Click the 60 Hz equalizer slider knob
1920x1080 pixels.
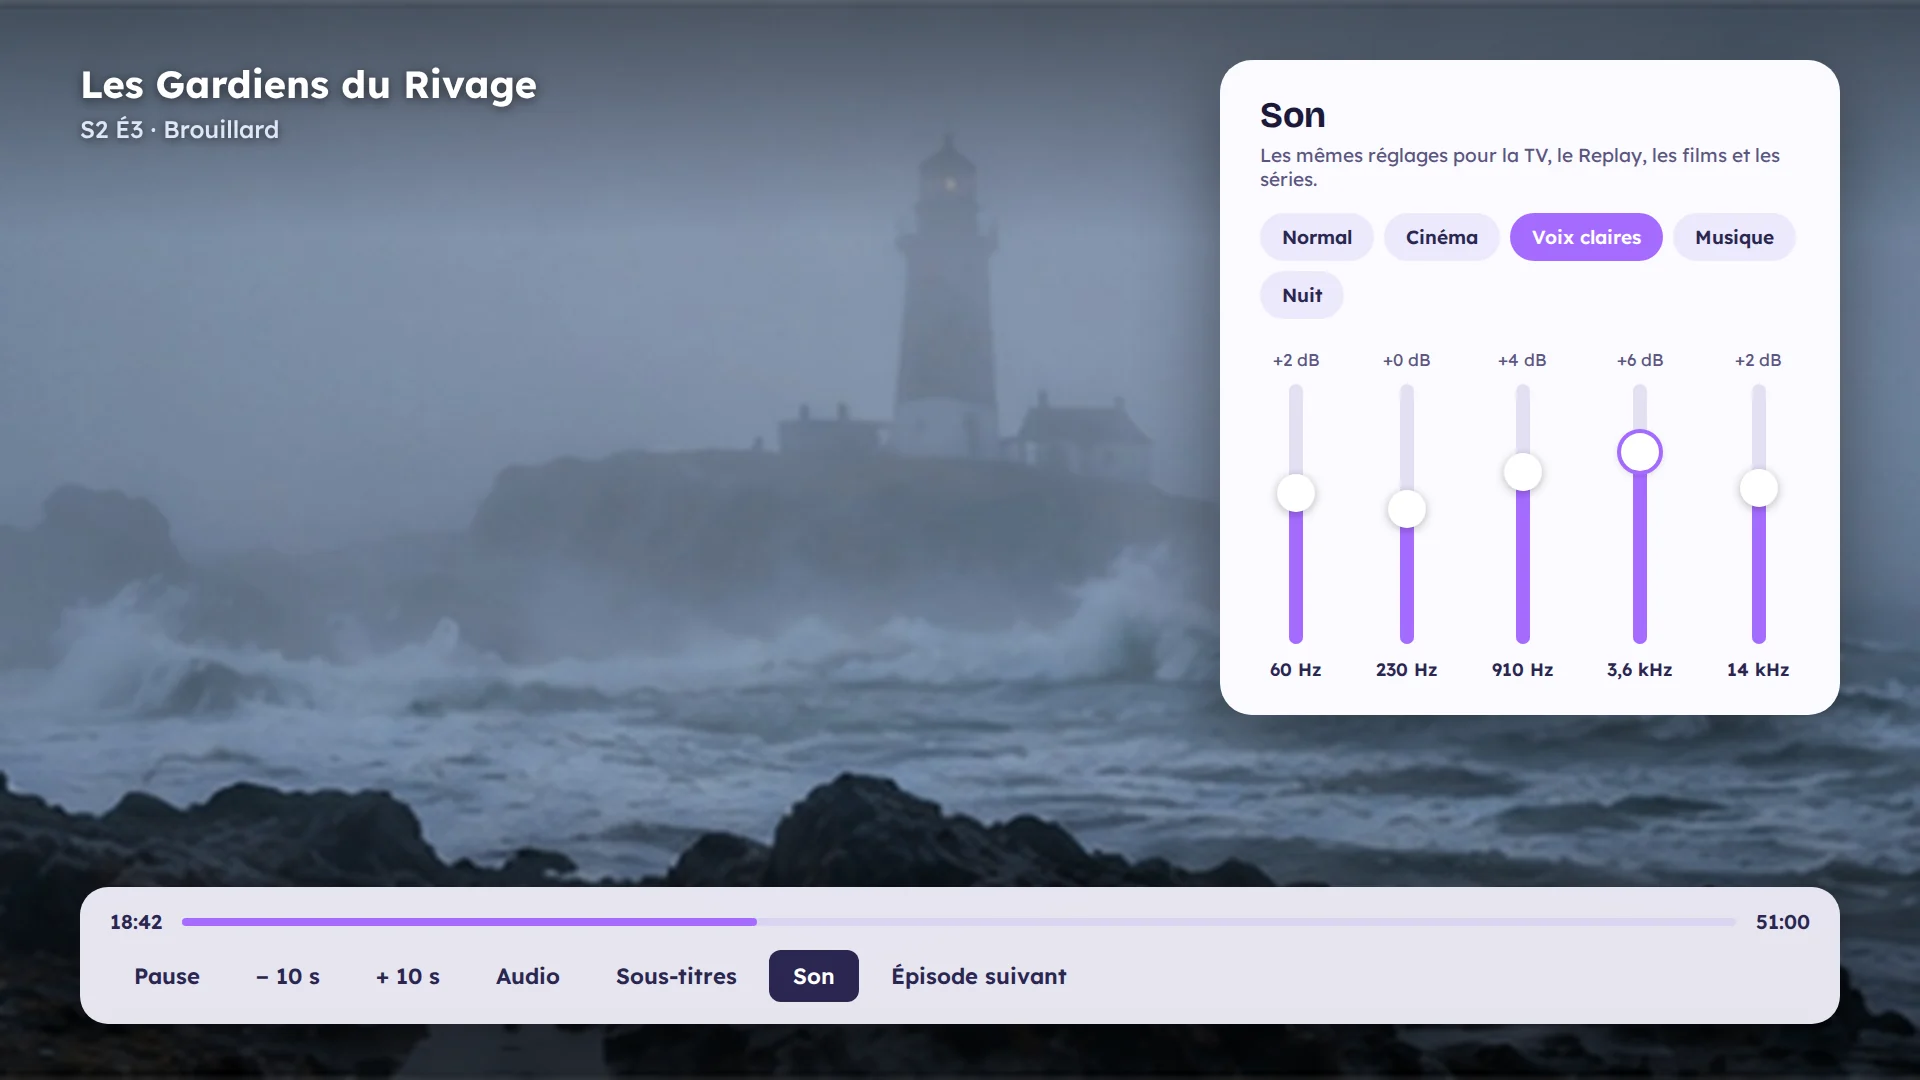[x=1296, y=493]
